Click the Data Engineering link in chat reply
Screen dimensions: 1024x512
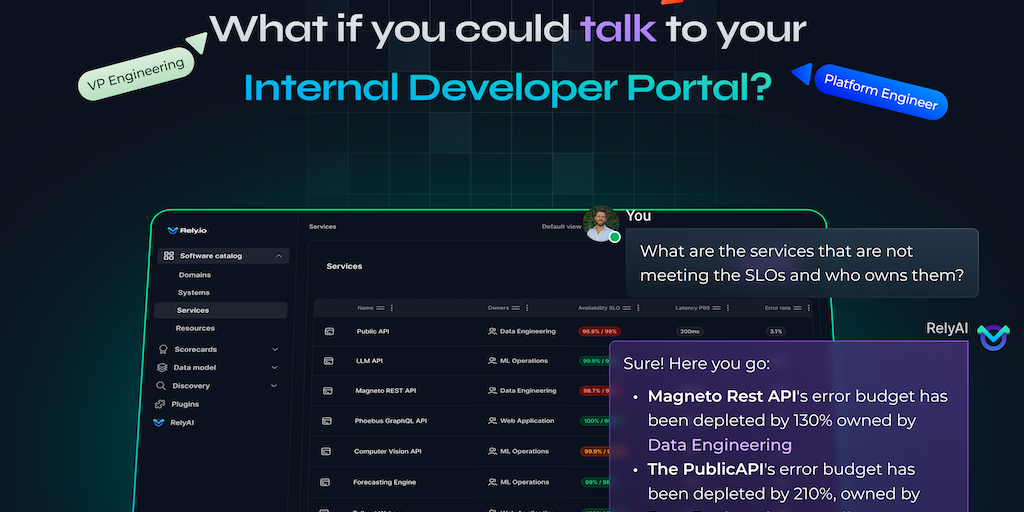(719, 445)
